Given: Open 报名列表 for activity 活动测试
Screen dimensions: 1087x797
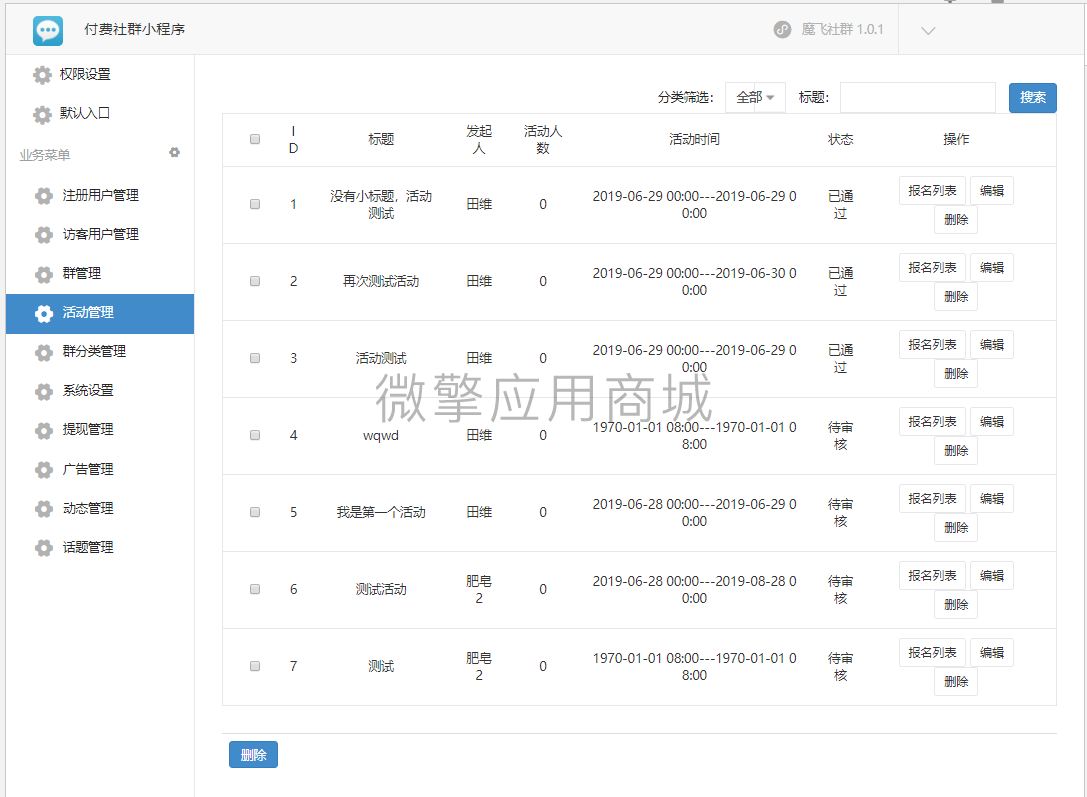Looking at the screenshot, I should point(931,344).
